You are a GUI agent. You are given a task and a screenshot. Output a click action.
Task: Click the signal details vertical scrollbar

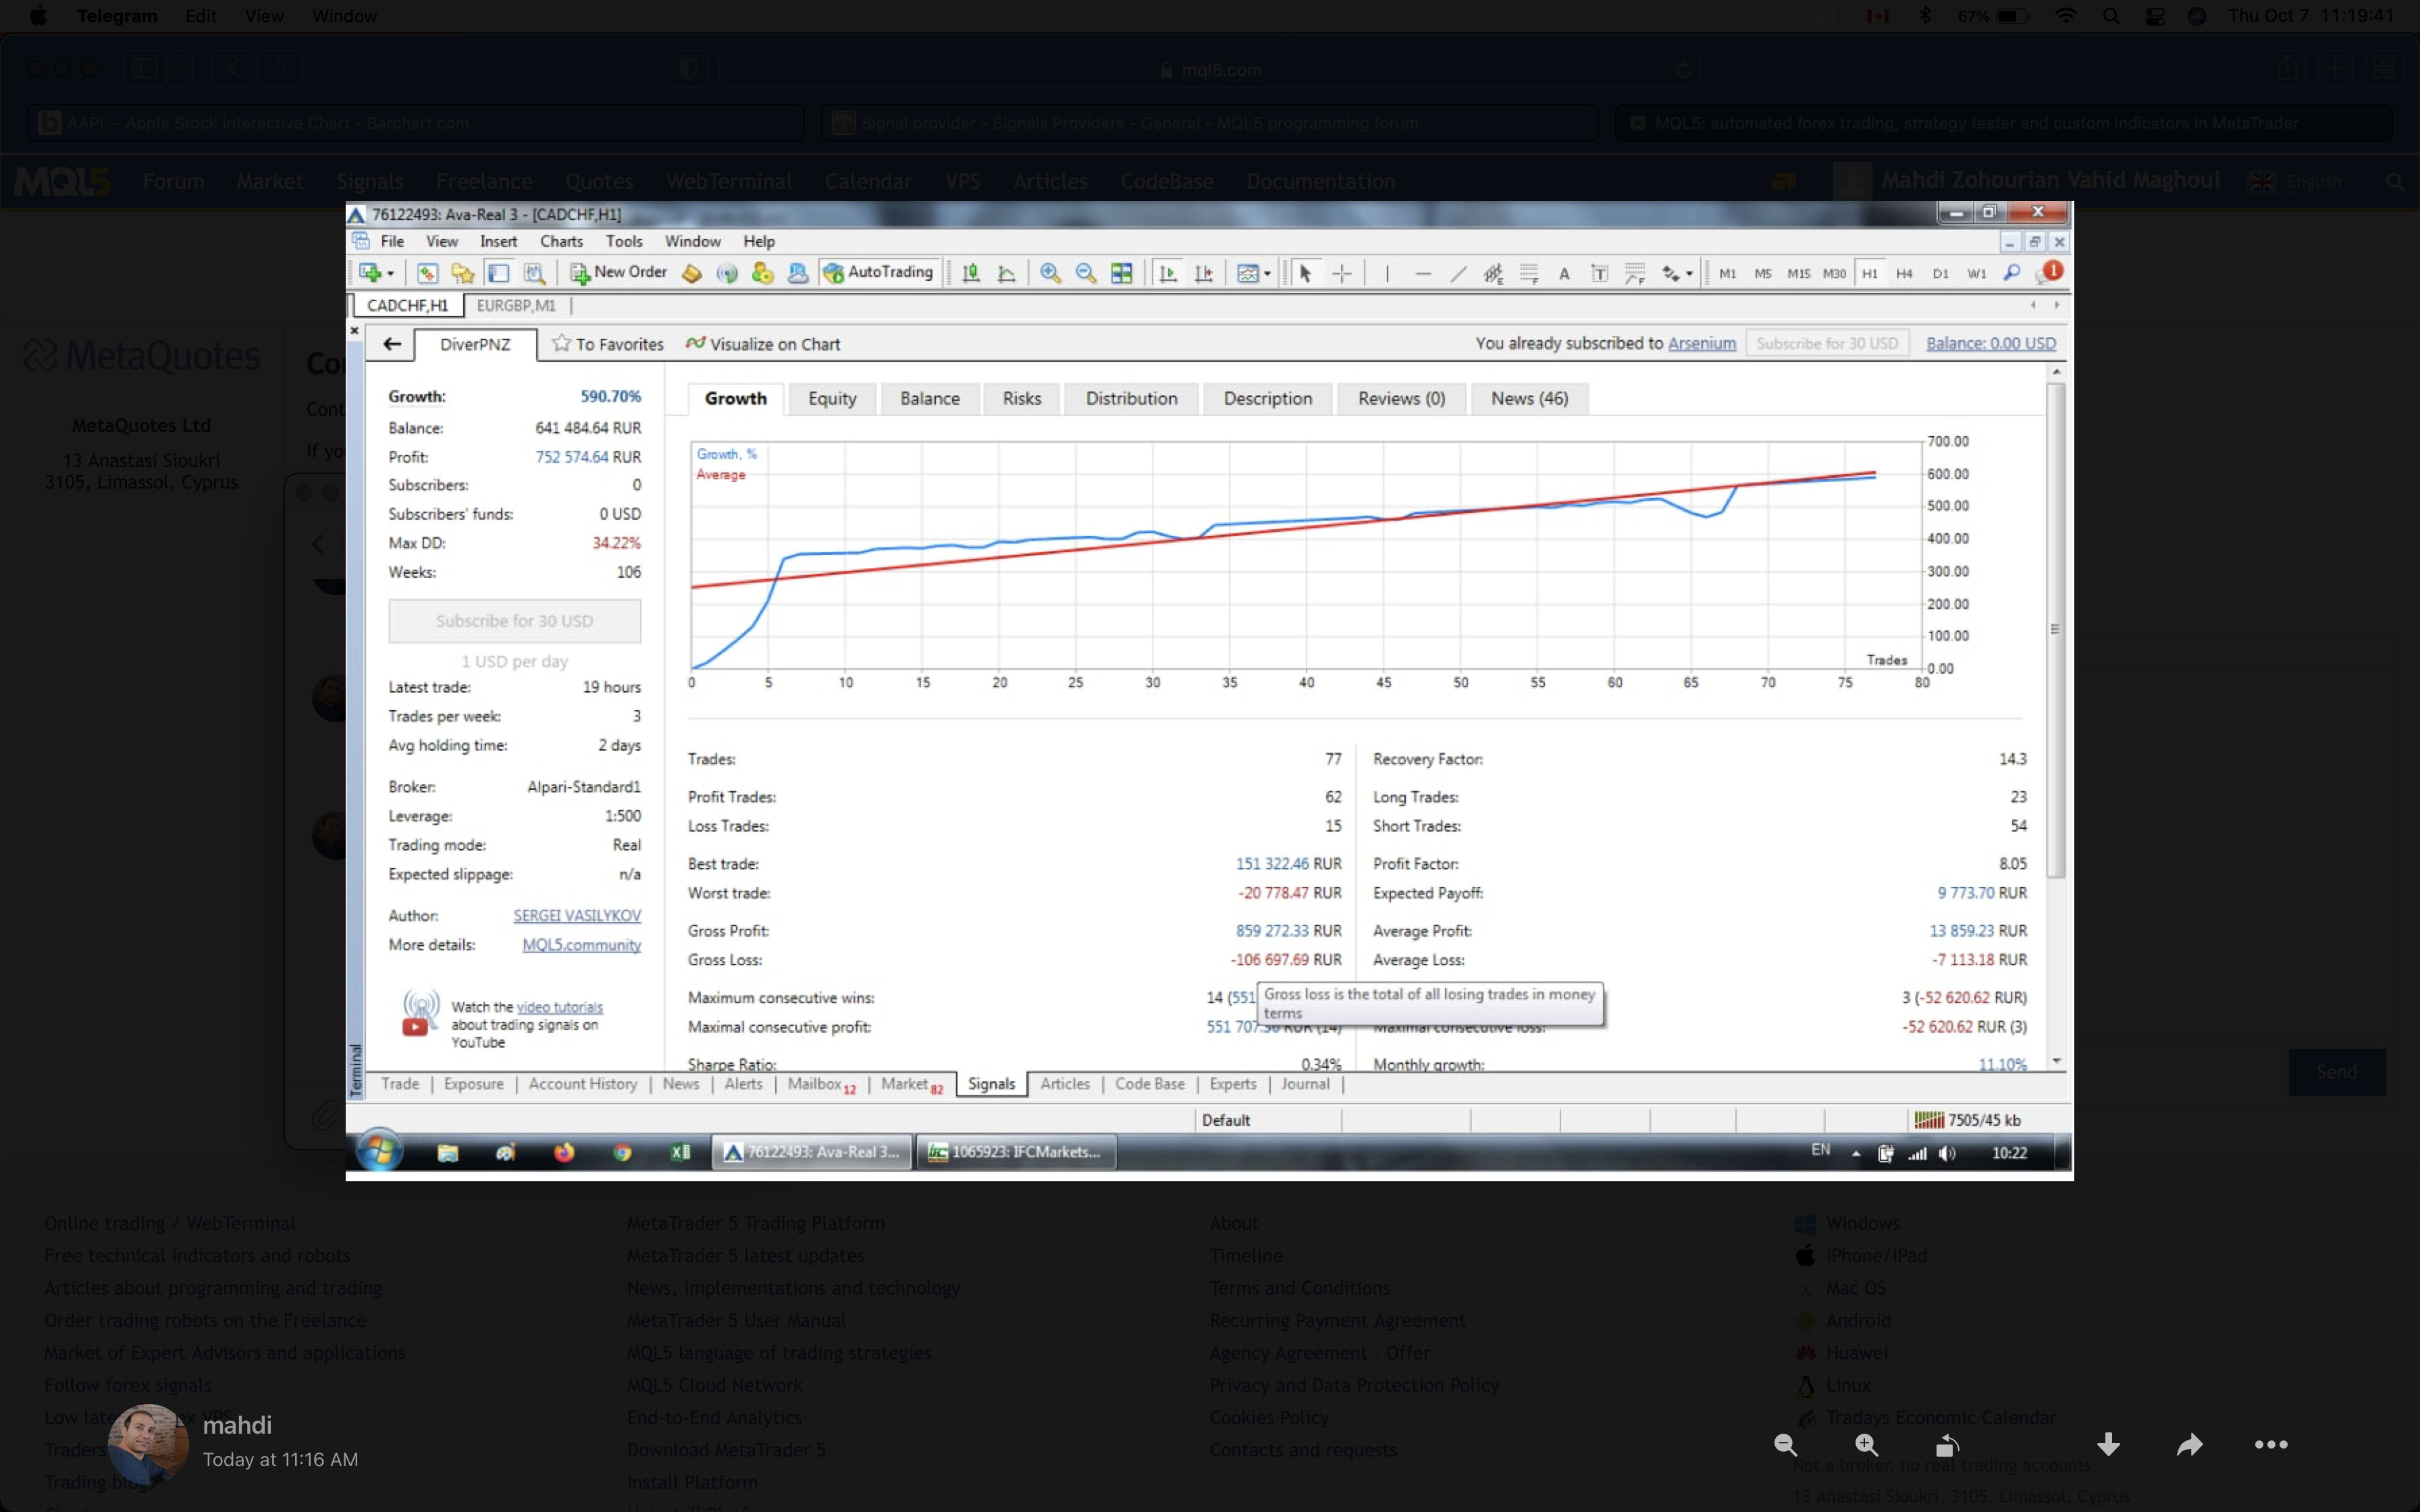click(2055, 630)
